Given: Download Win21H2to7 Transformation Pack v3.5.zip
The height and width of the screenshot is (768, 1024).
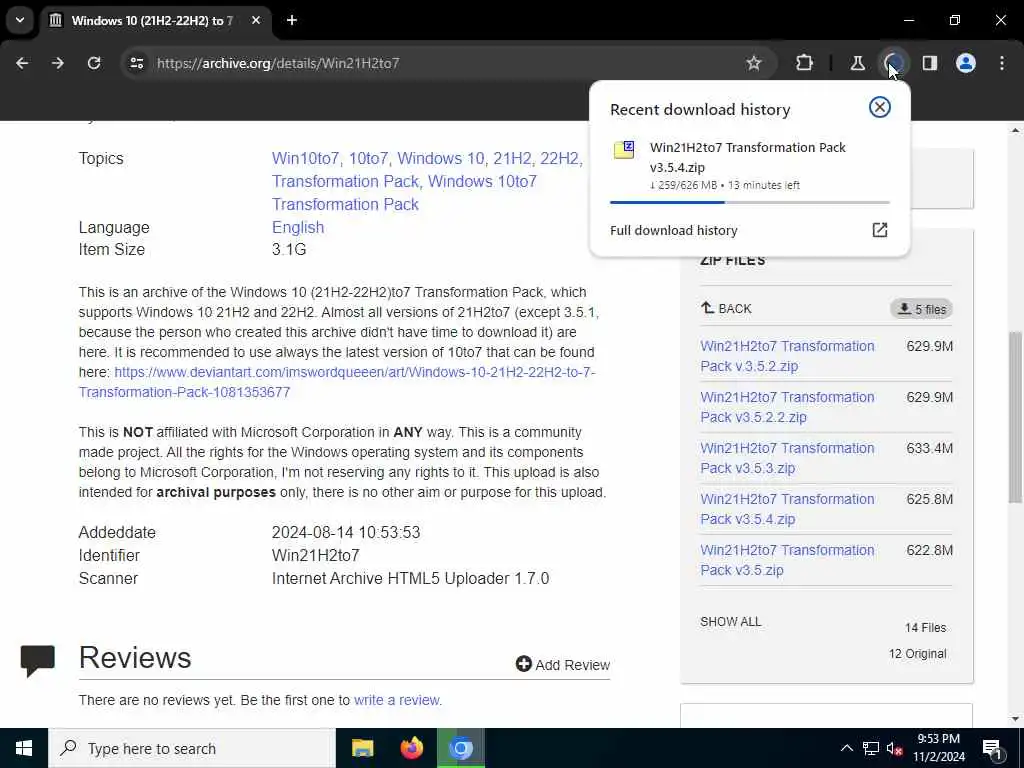Looking at the screenshot, I should 787,560.
